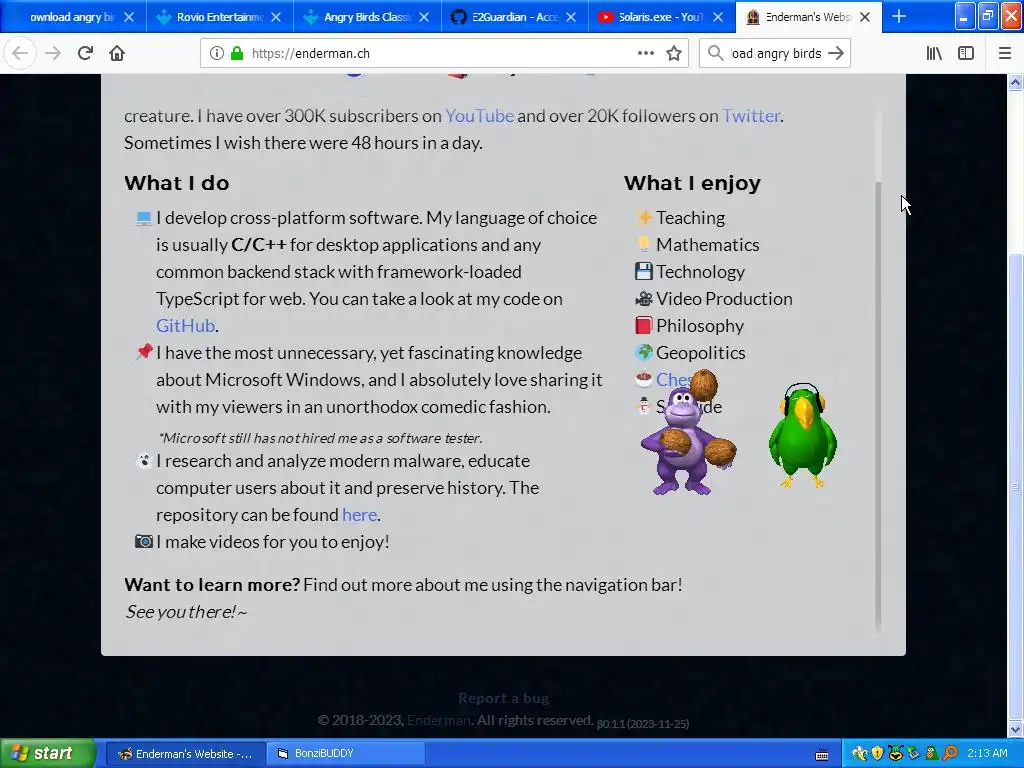1024x768 pixels.
Task: Open the YouTube link
Action: tap(479, 116)
